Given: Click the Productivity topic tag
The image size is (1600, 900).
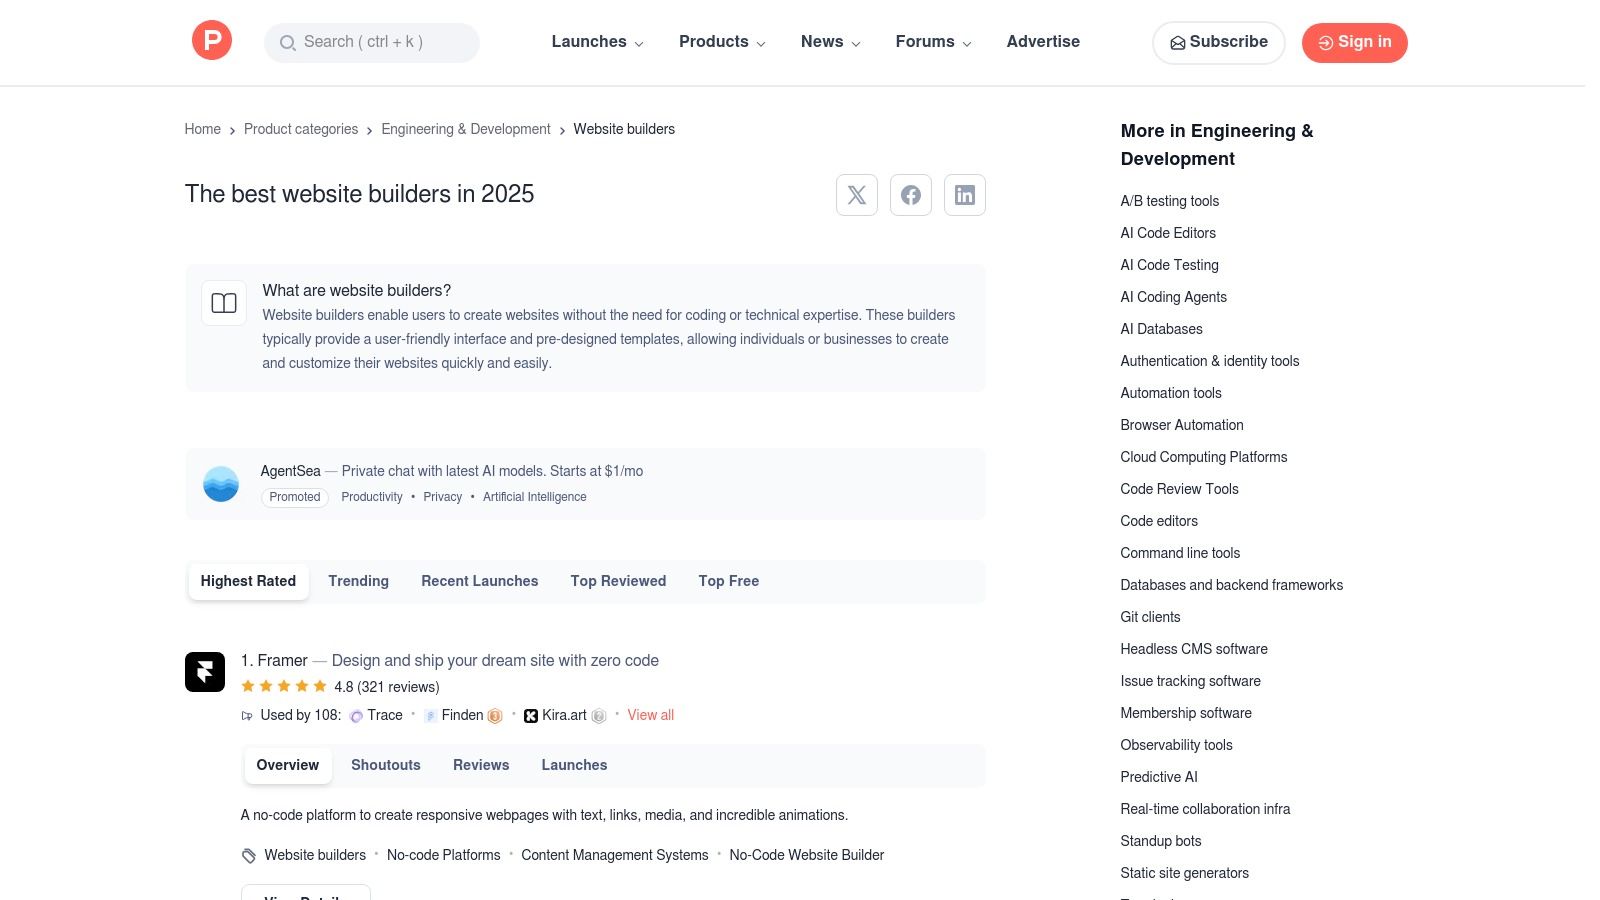Looking at the screenshot, I should tap(372, 497).
